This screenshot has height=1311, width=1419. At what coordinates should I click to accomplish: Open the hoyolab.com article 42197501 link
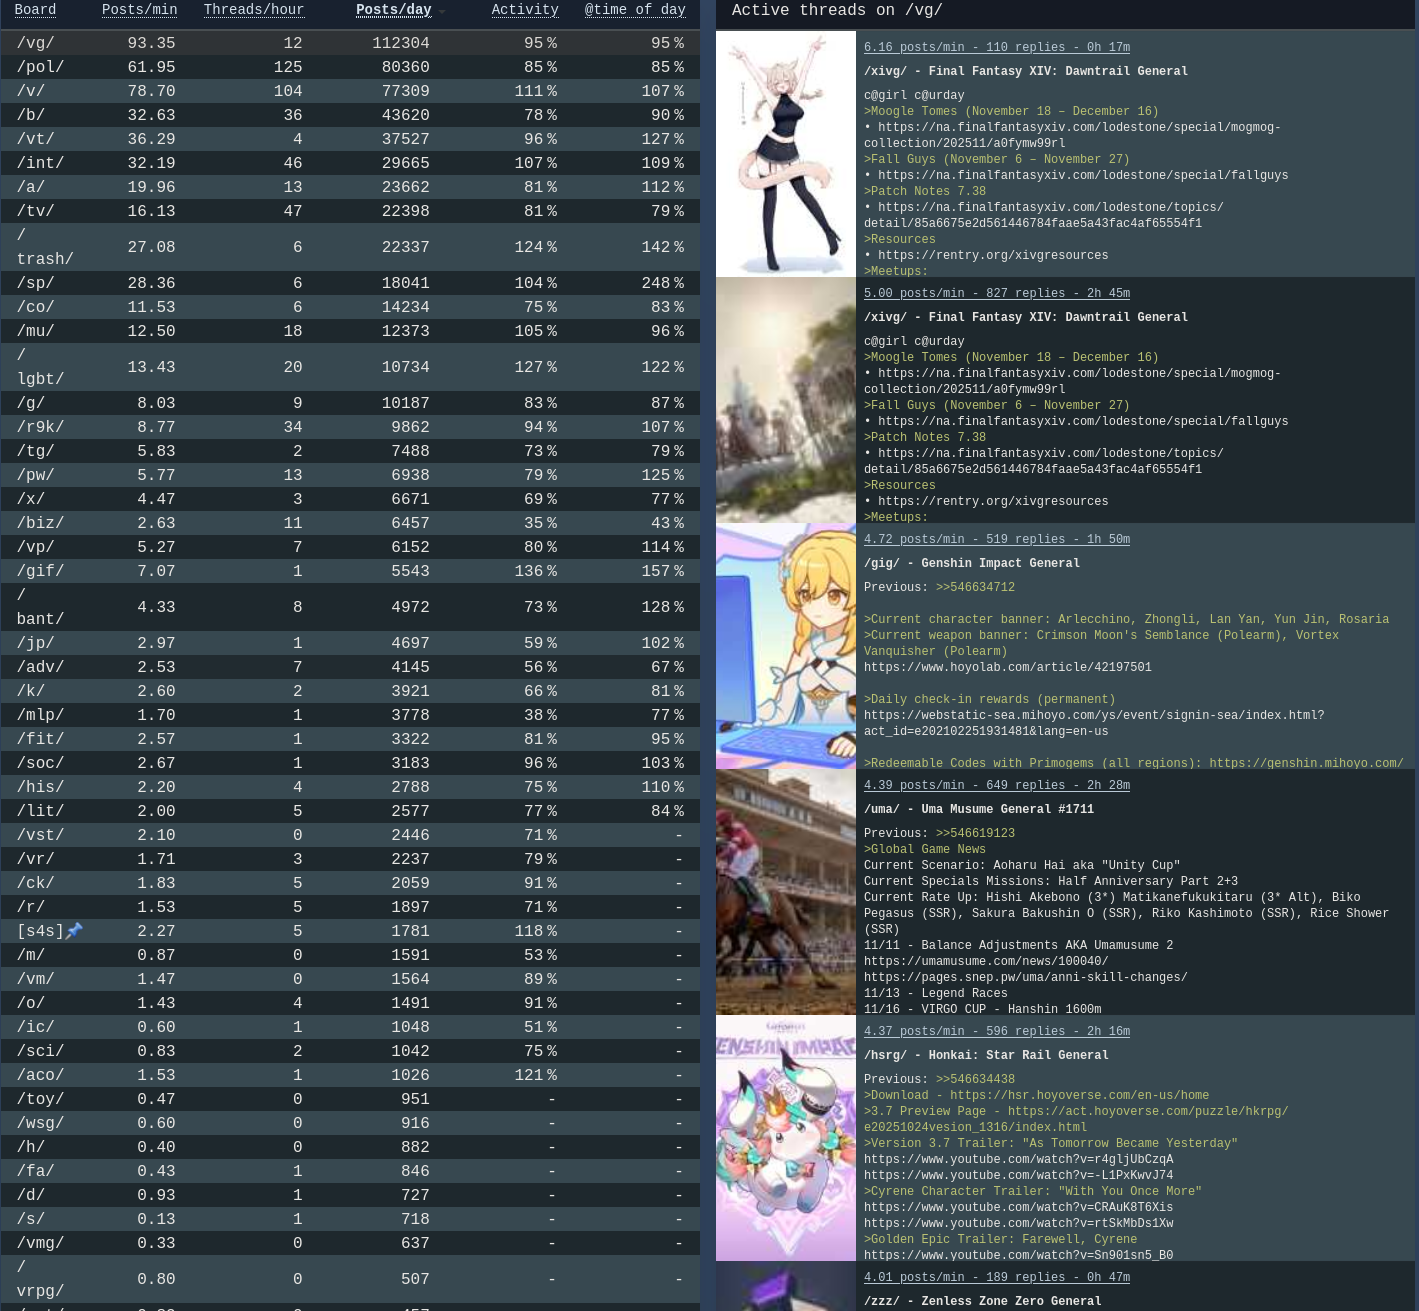[x=1008, y=667]
